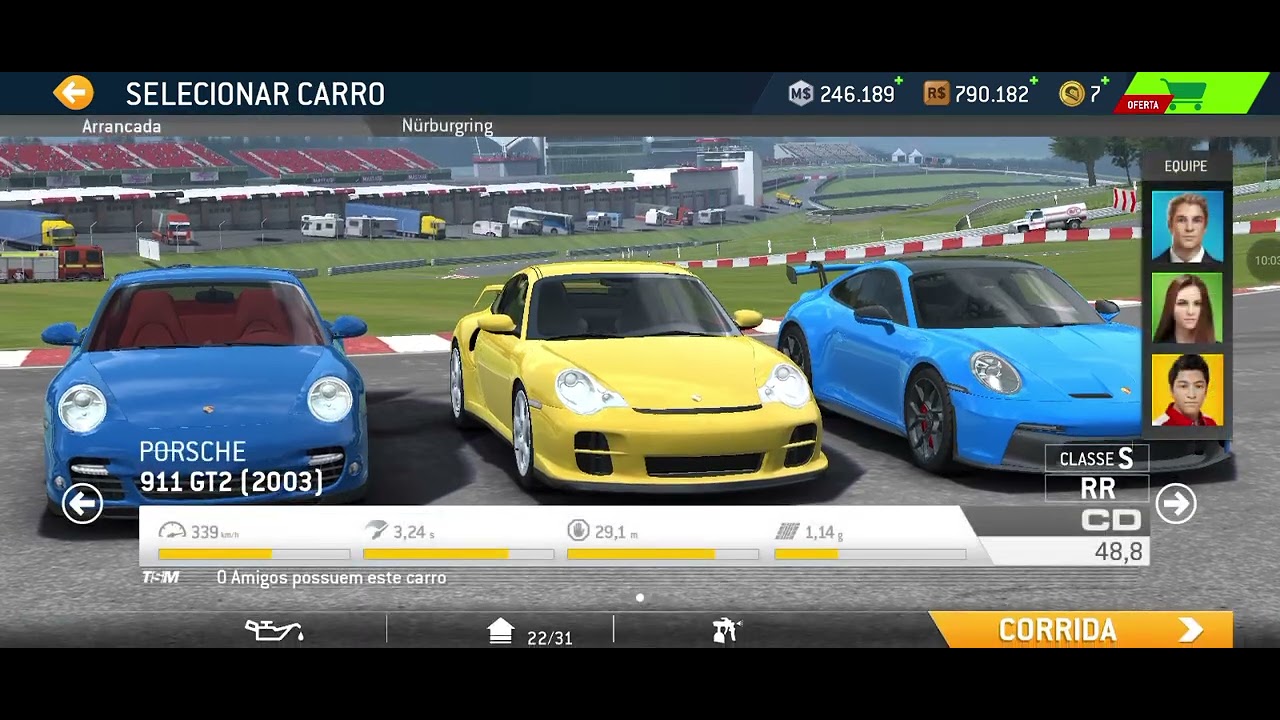The width and height of the screenshot is (1280, 720).
Task: Tap the R$ currency balance
Action: click(979, 94)
